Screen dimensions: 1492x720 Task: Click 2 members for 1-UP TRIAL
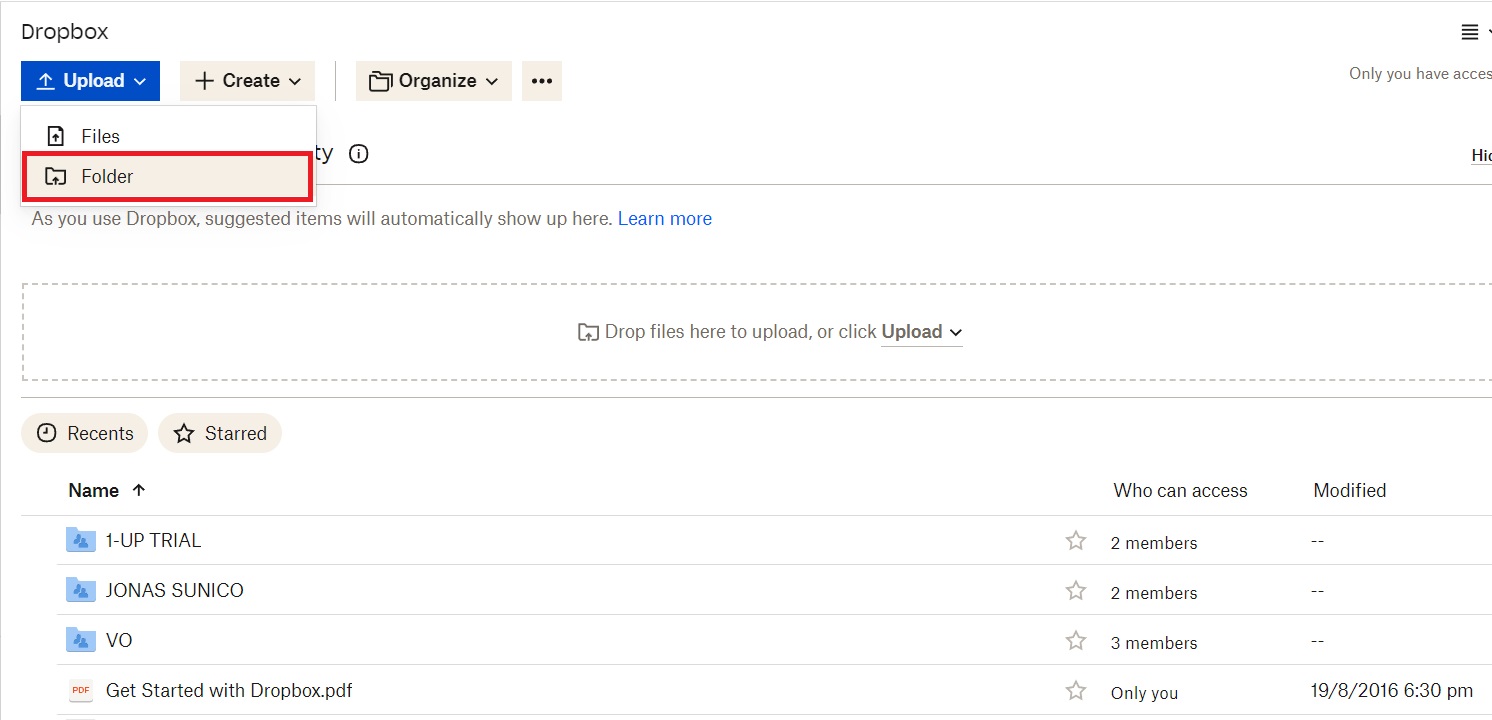coord(1154,543)
